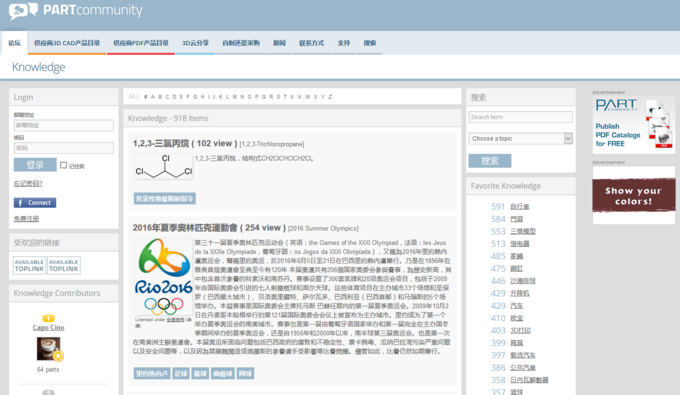This screenshot has width=680, height=395.
Task: Open the Show your colors advertisement
Action: click(x=634, y=195)
